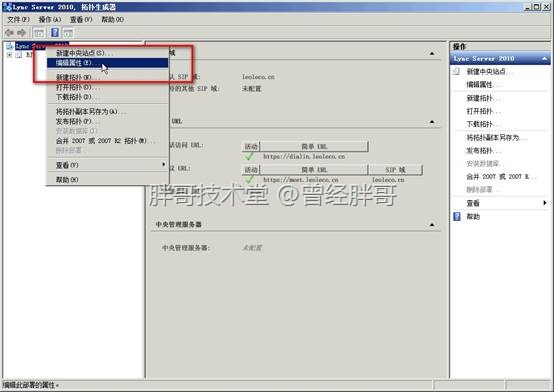Toggle the show/hide console tree toolbar icon
554x392 pixels.
coord(39,33)
